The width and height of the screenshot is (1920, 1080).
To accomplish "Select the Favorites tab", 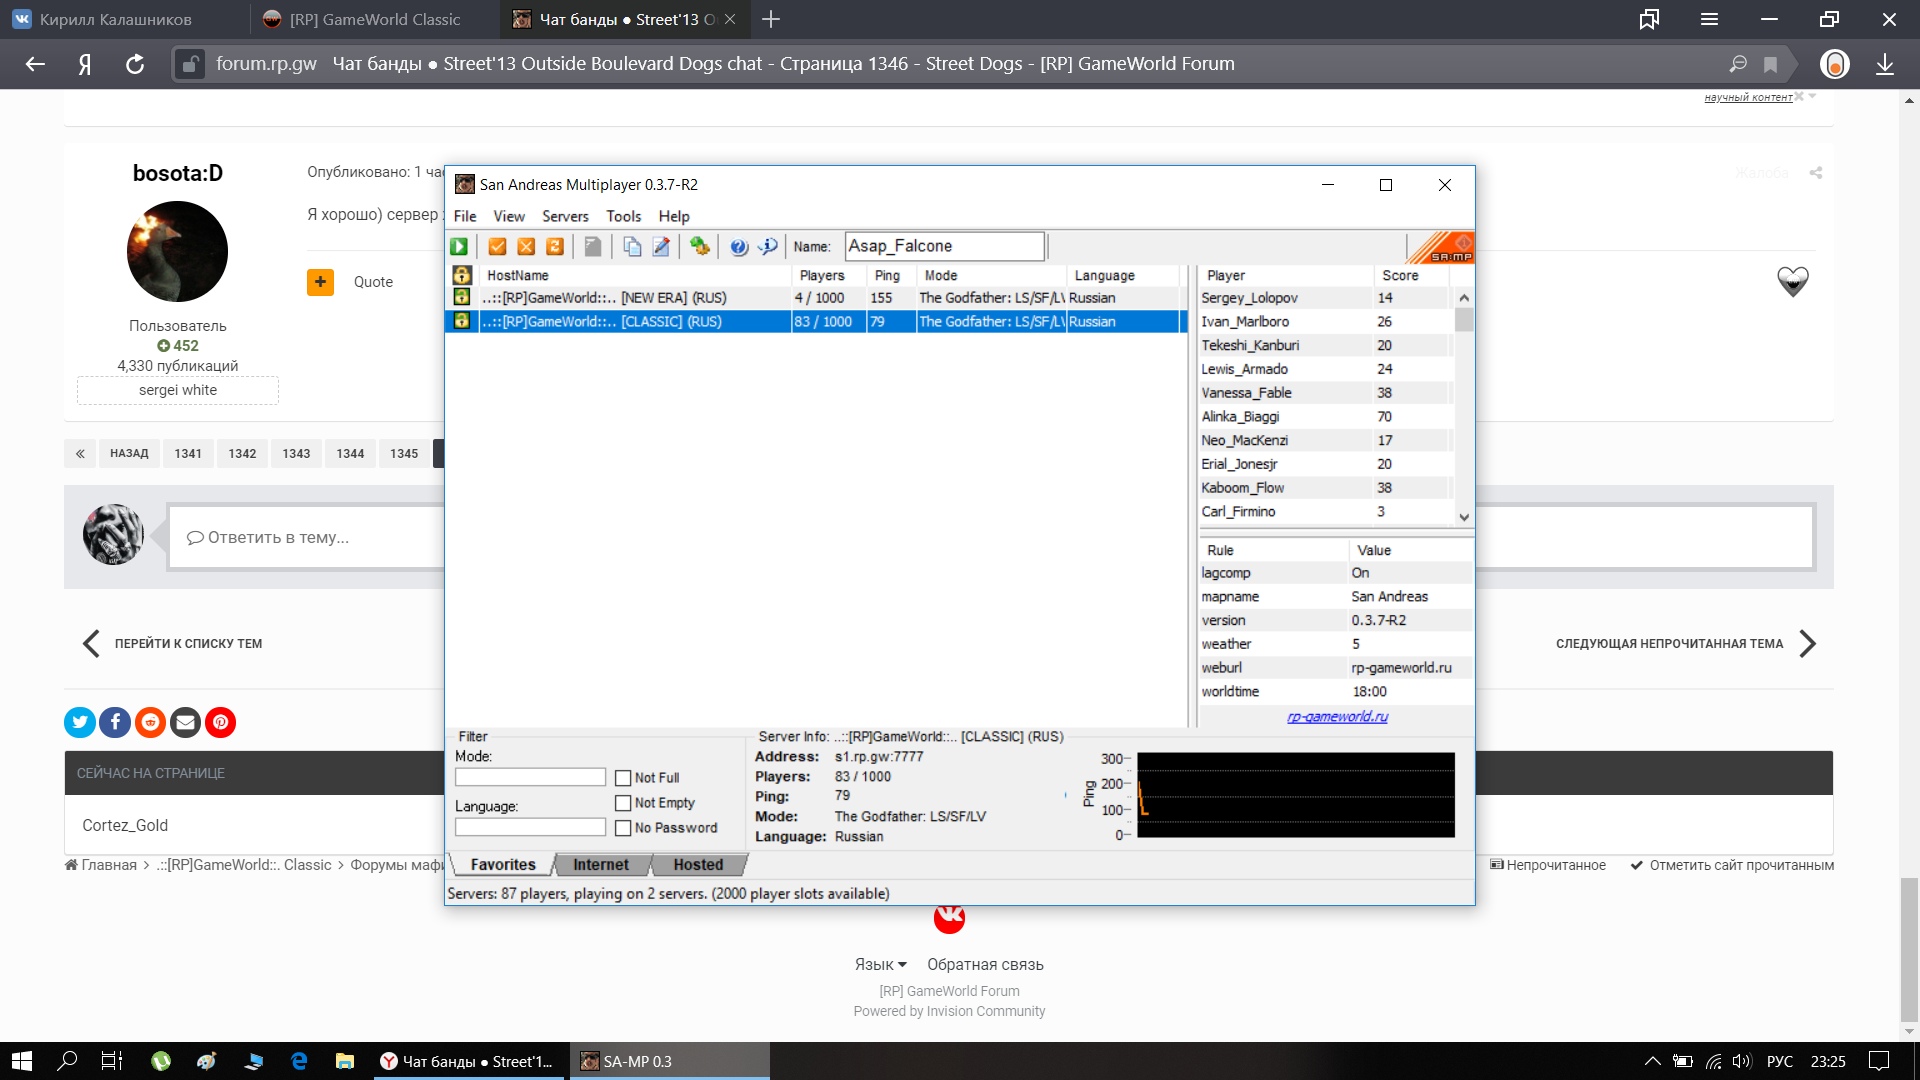I will click(x=503, y=865).
